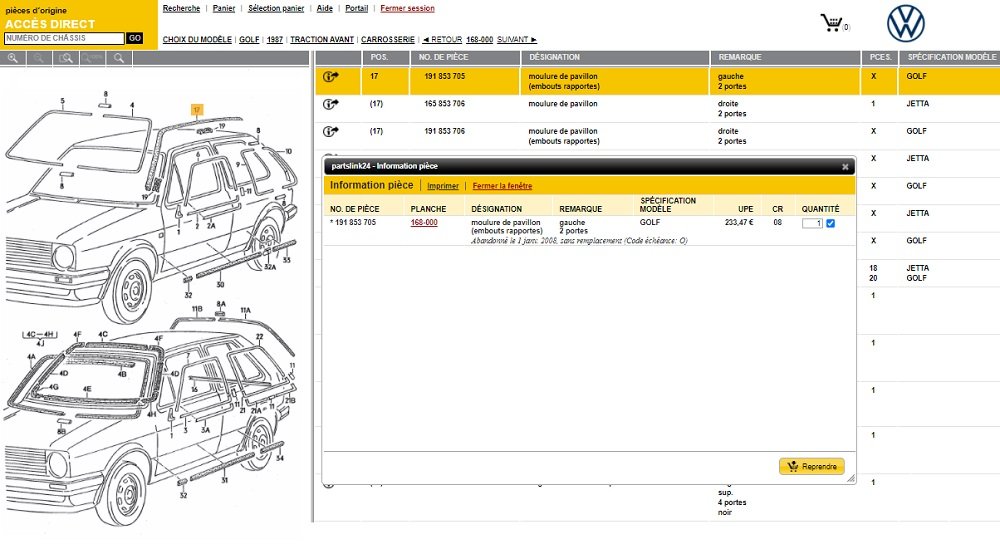Viewport: 1000px width, 549px height.
Task: Click the zoom-in magnifier in diagram toolbar
Action: tap(13, 58)
